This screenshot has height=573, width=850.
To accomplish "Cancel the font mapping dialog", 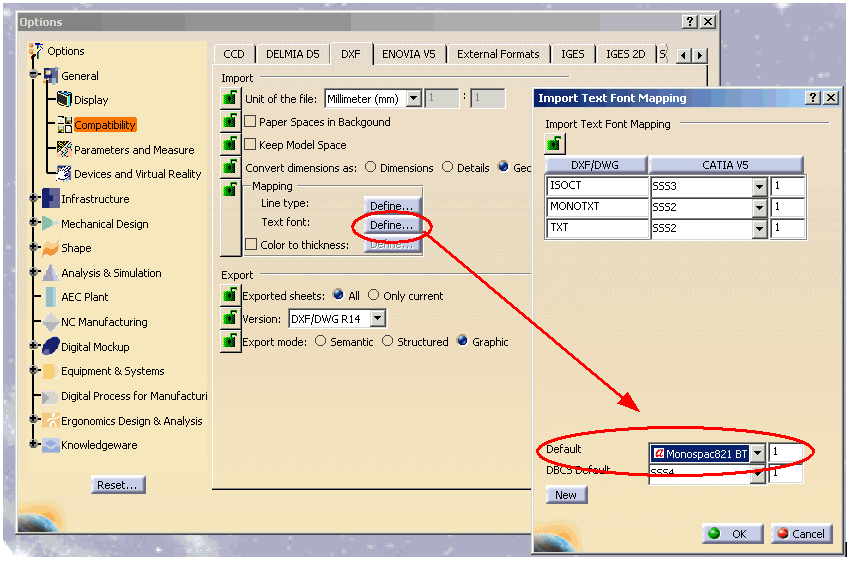I will tap(801, 533).
